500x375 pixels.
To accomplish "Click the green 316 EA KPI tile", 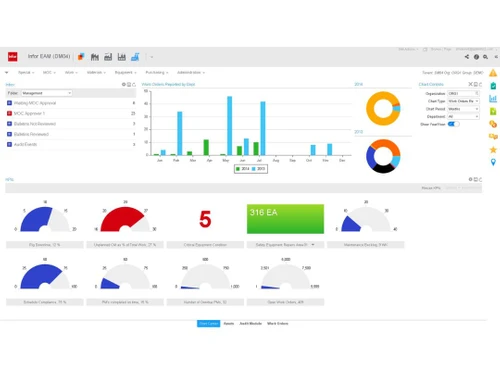I will 285,219.
